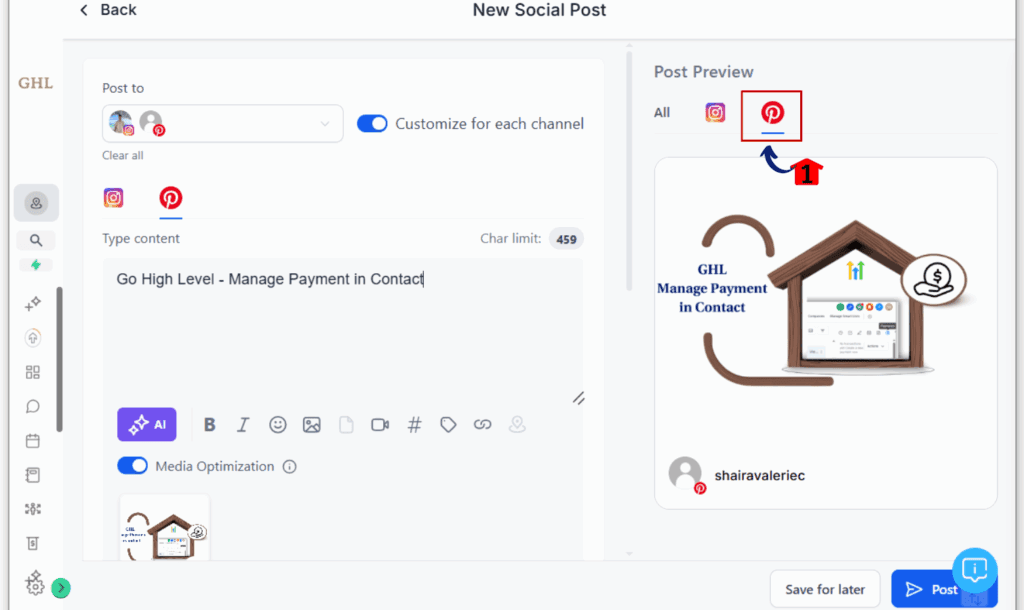The width and height of the screenshot is (1024, 610).
Task: Select Pinterest channel tab in editor
Action: (x=170, y=198)
